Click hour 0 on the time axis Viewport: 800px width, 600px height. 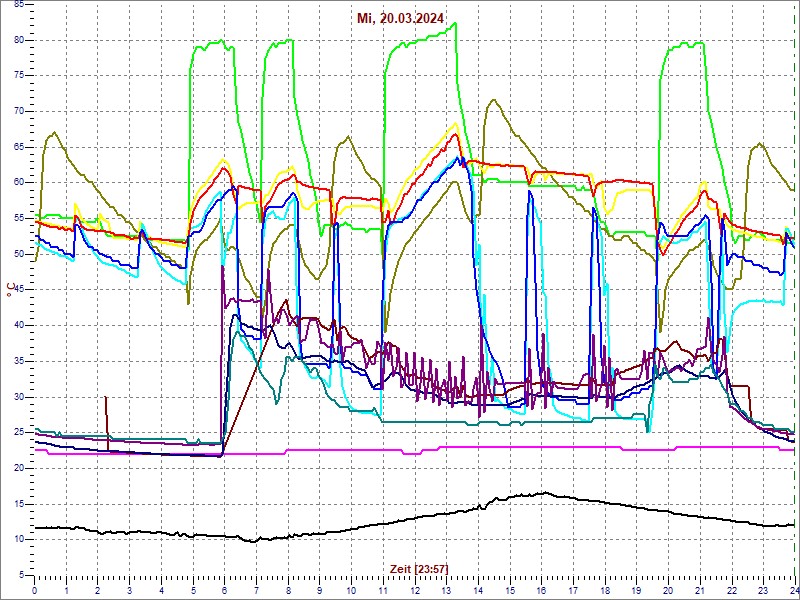click(35, 590)
